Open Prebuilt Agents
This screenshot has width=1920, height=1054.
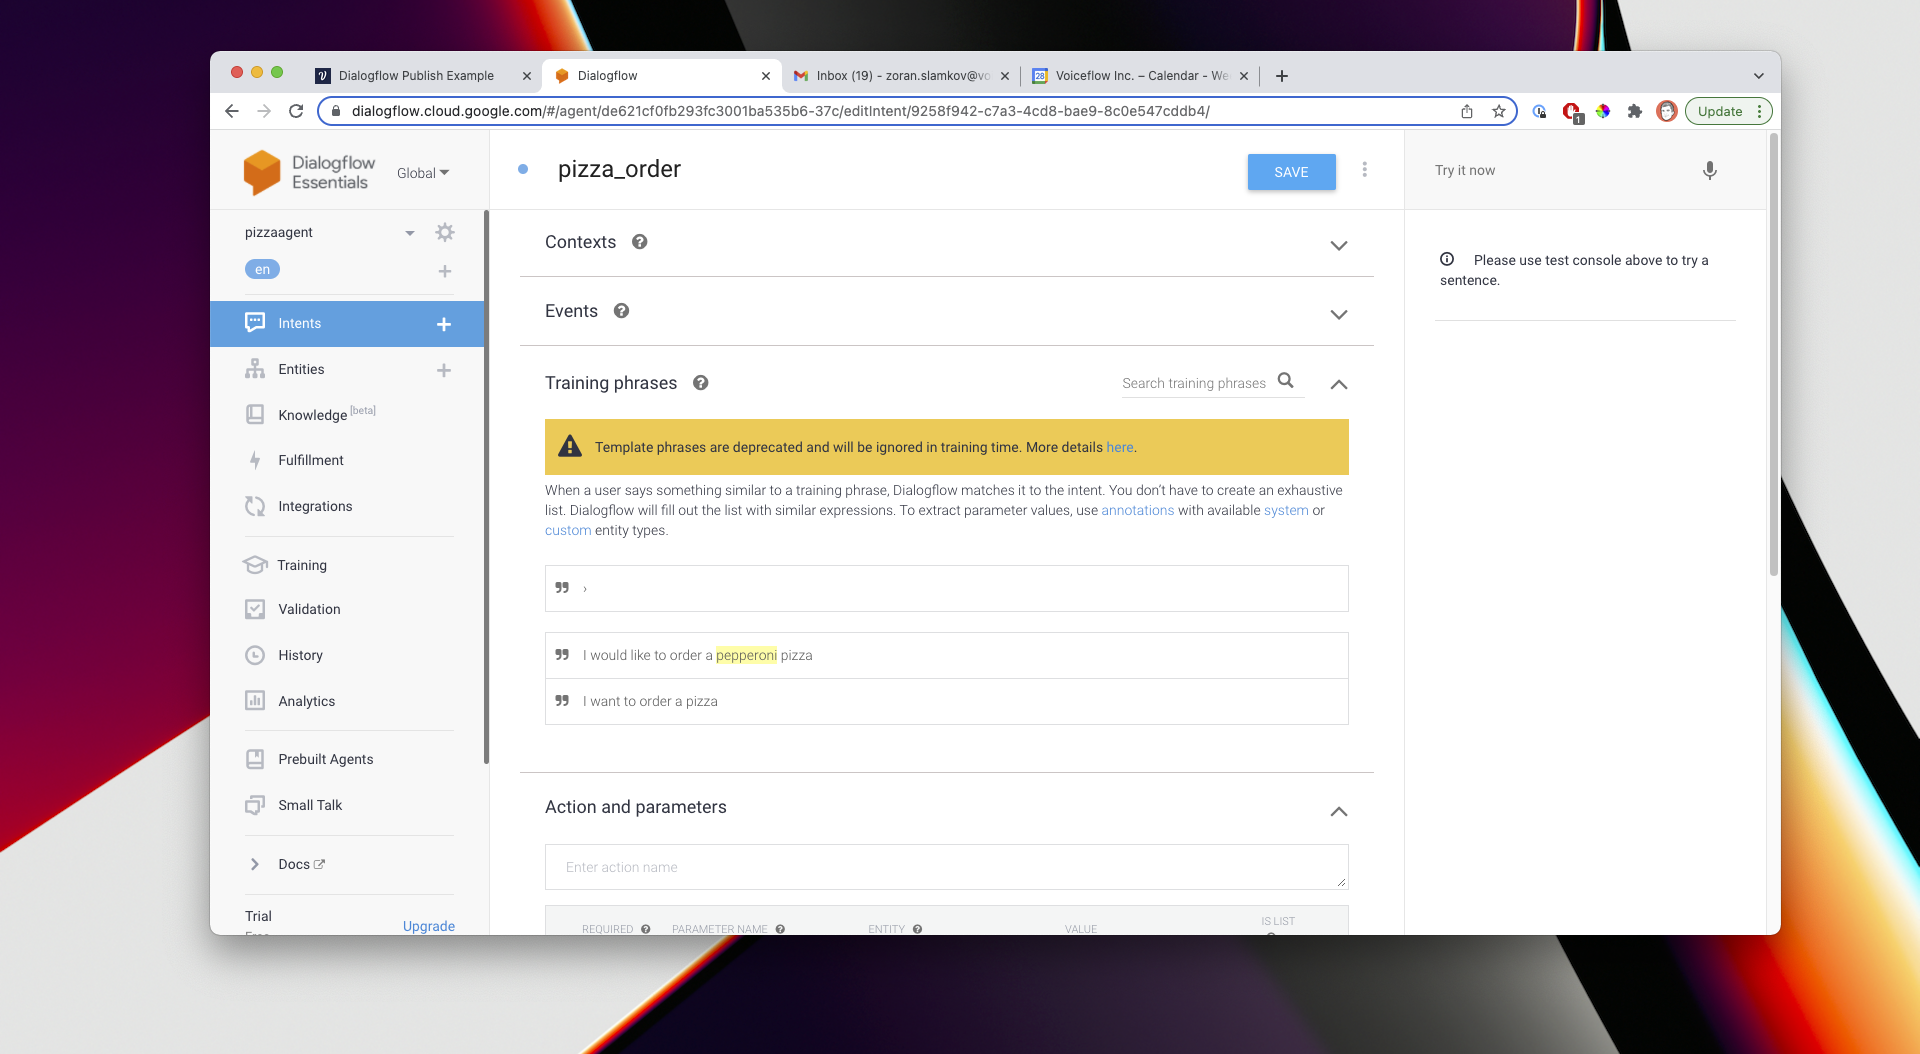[325, 759]
